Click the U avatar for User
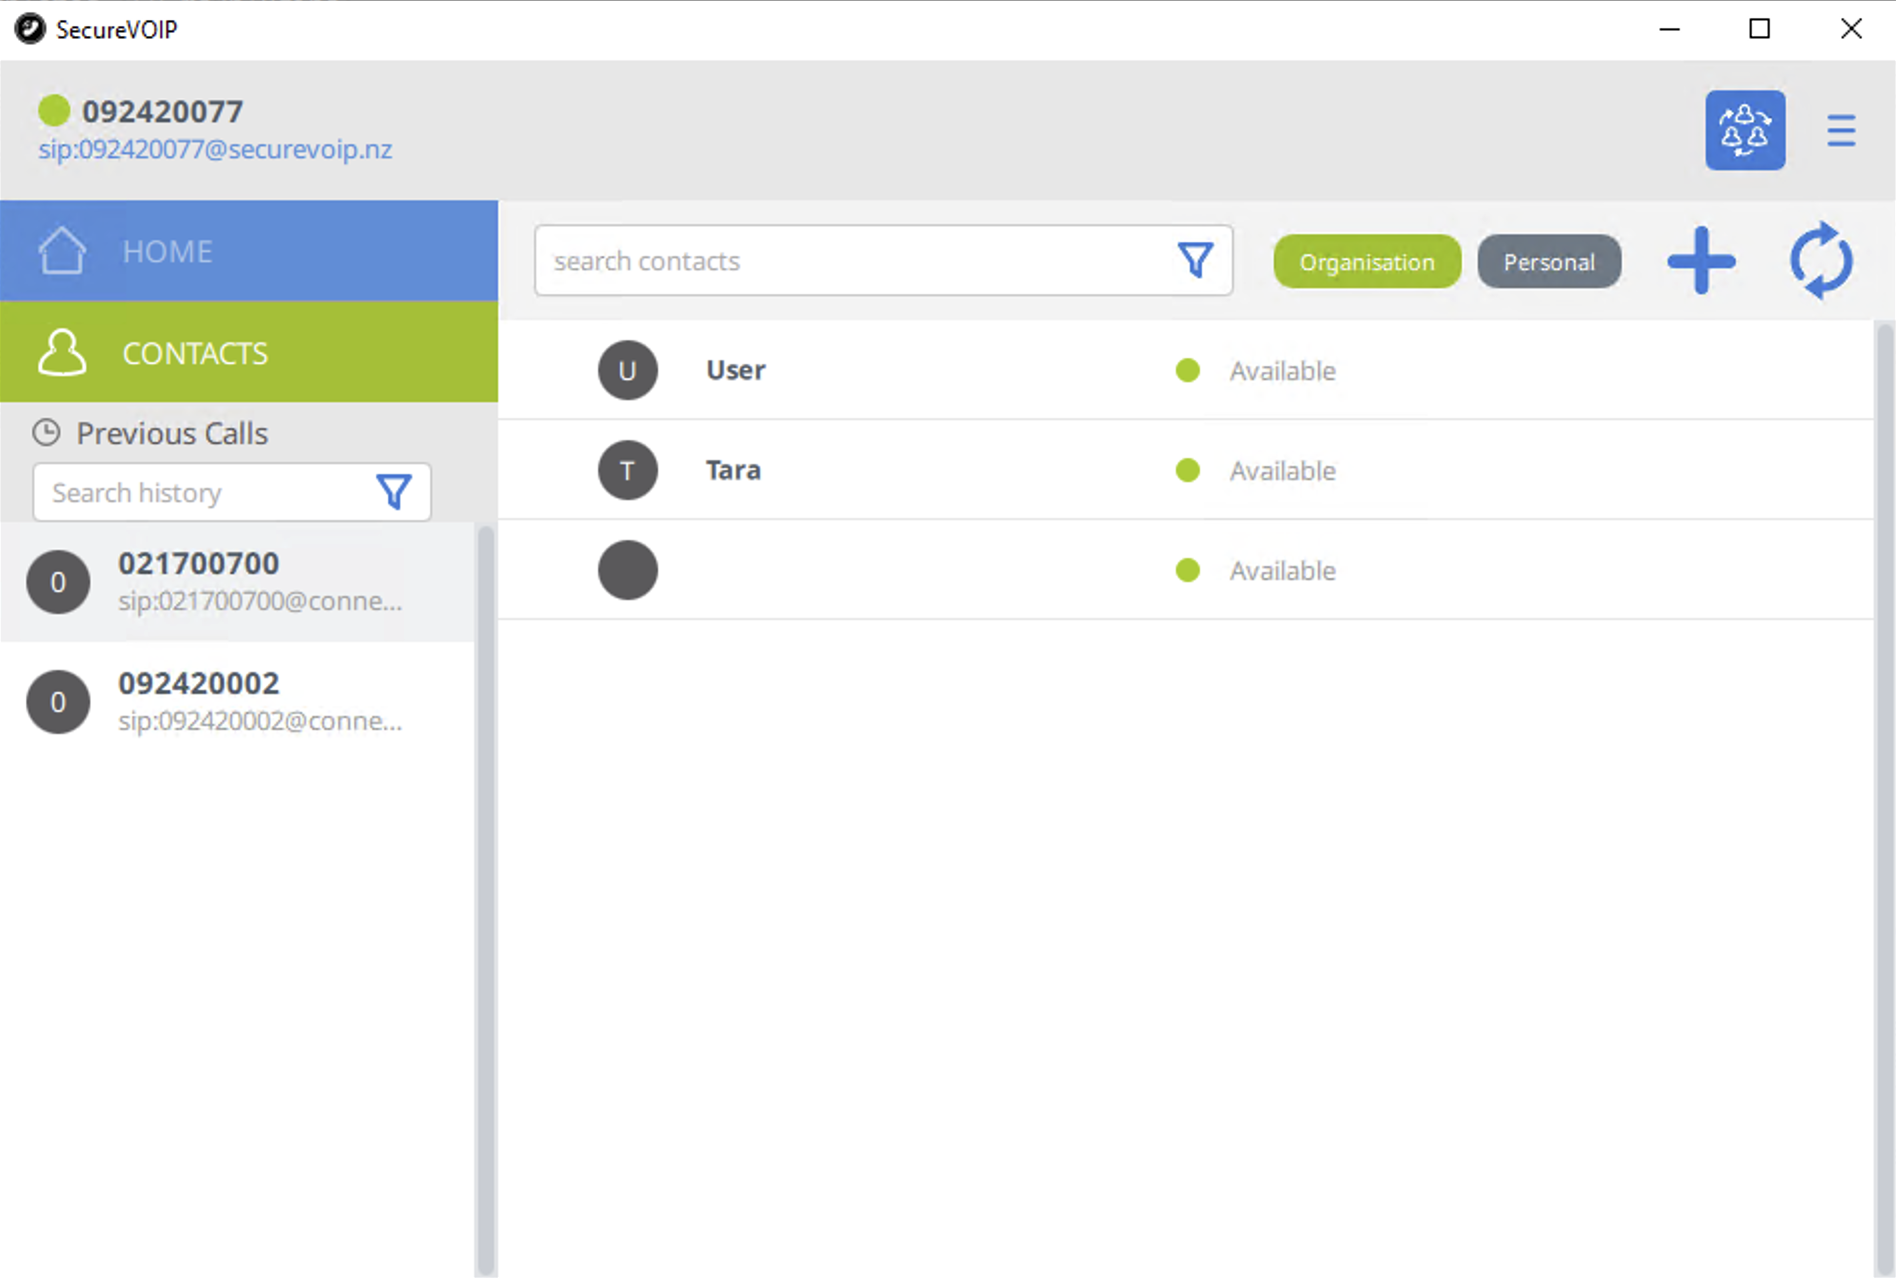The height and width of the screenshot is (1278, 1896). [x=628, y=370]
